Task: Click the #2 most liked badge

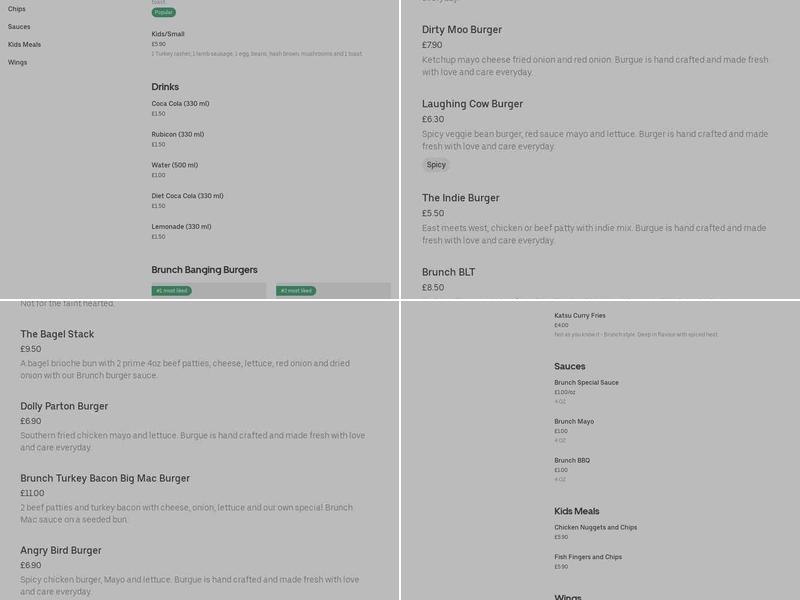Action: [297, 290]
